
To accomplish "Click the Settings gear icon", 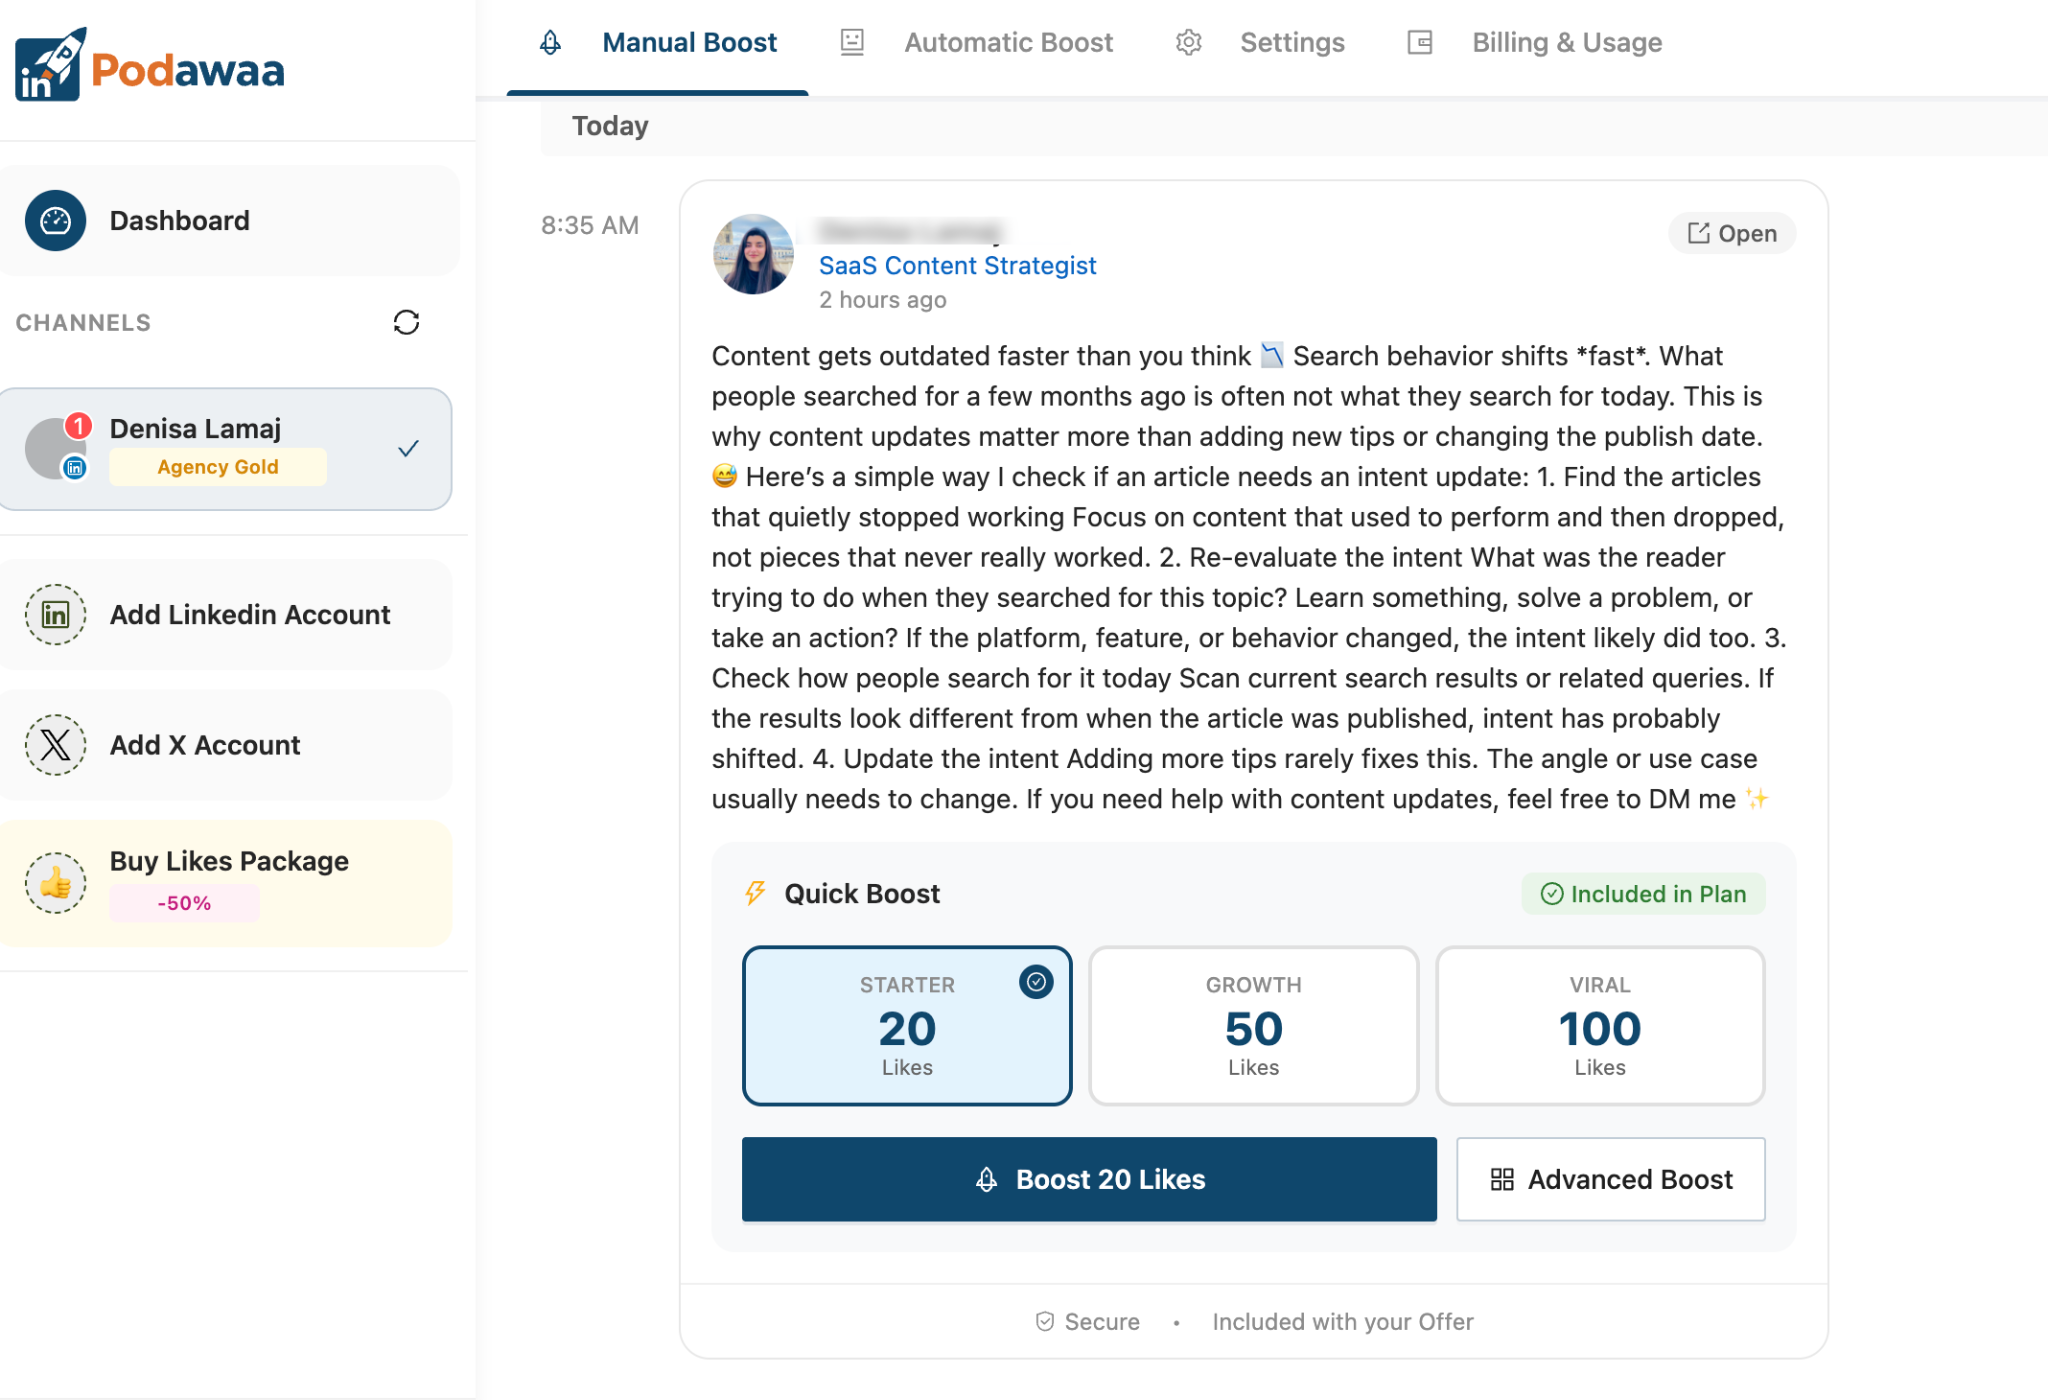I will (1188, 42).
